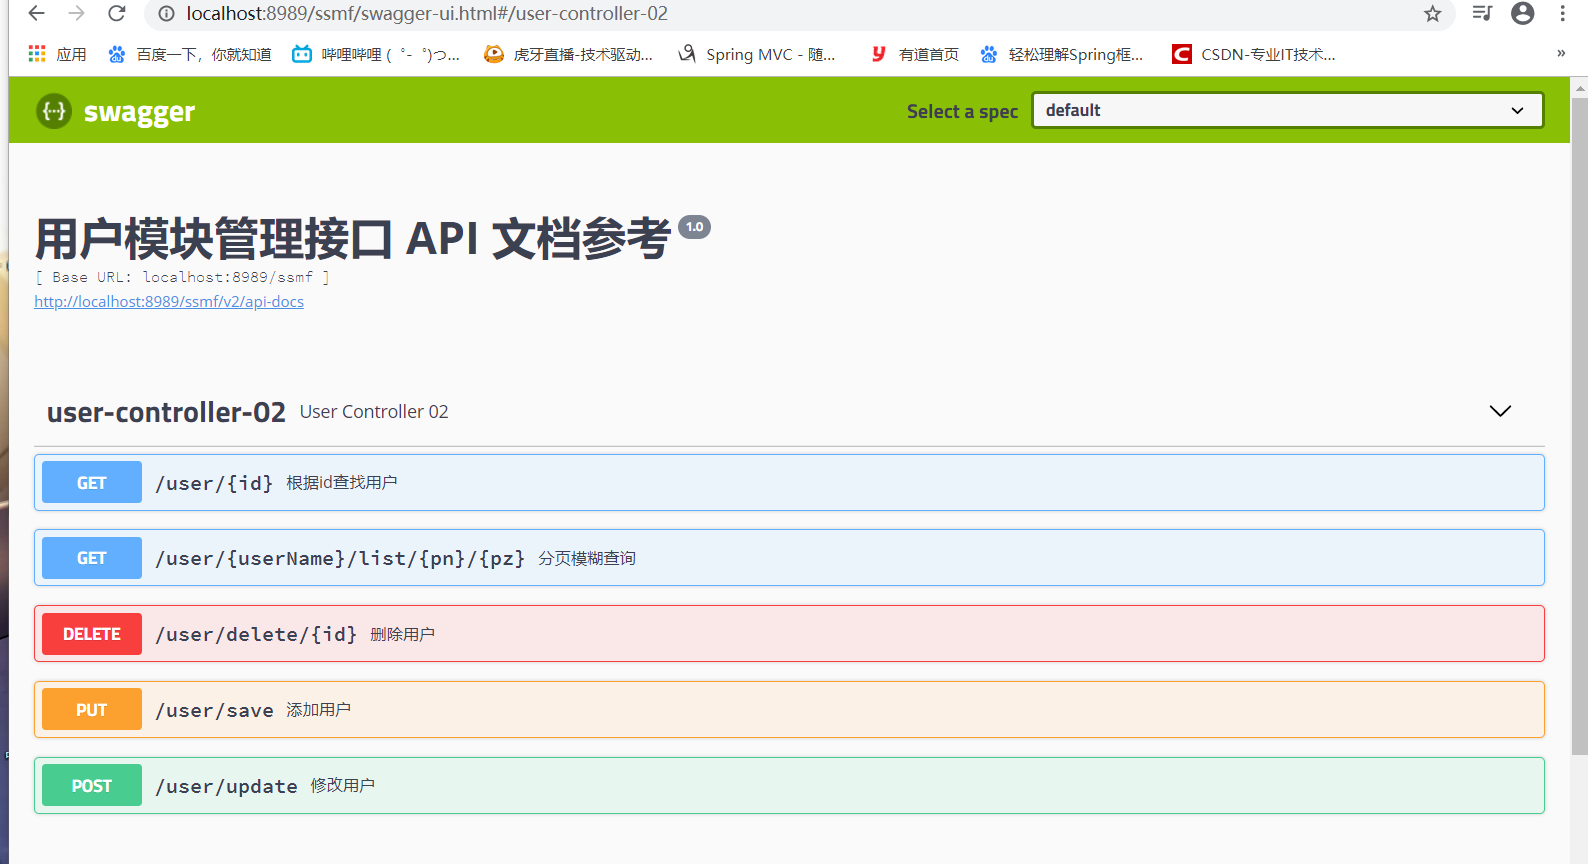Bookmark this page with the star icon
Image resolution: width=1588 pixels, height=864 pixels.
point(1433,13)
